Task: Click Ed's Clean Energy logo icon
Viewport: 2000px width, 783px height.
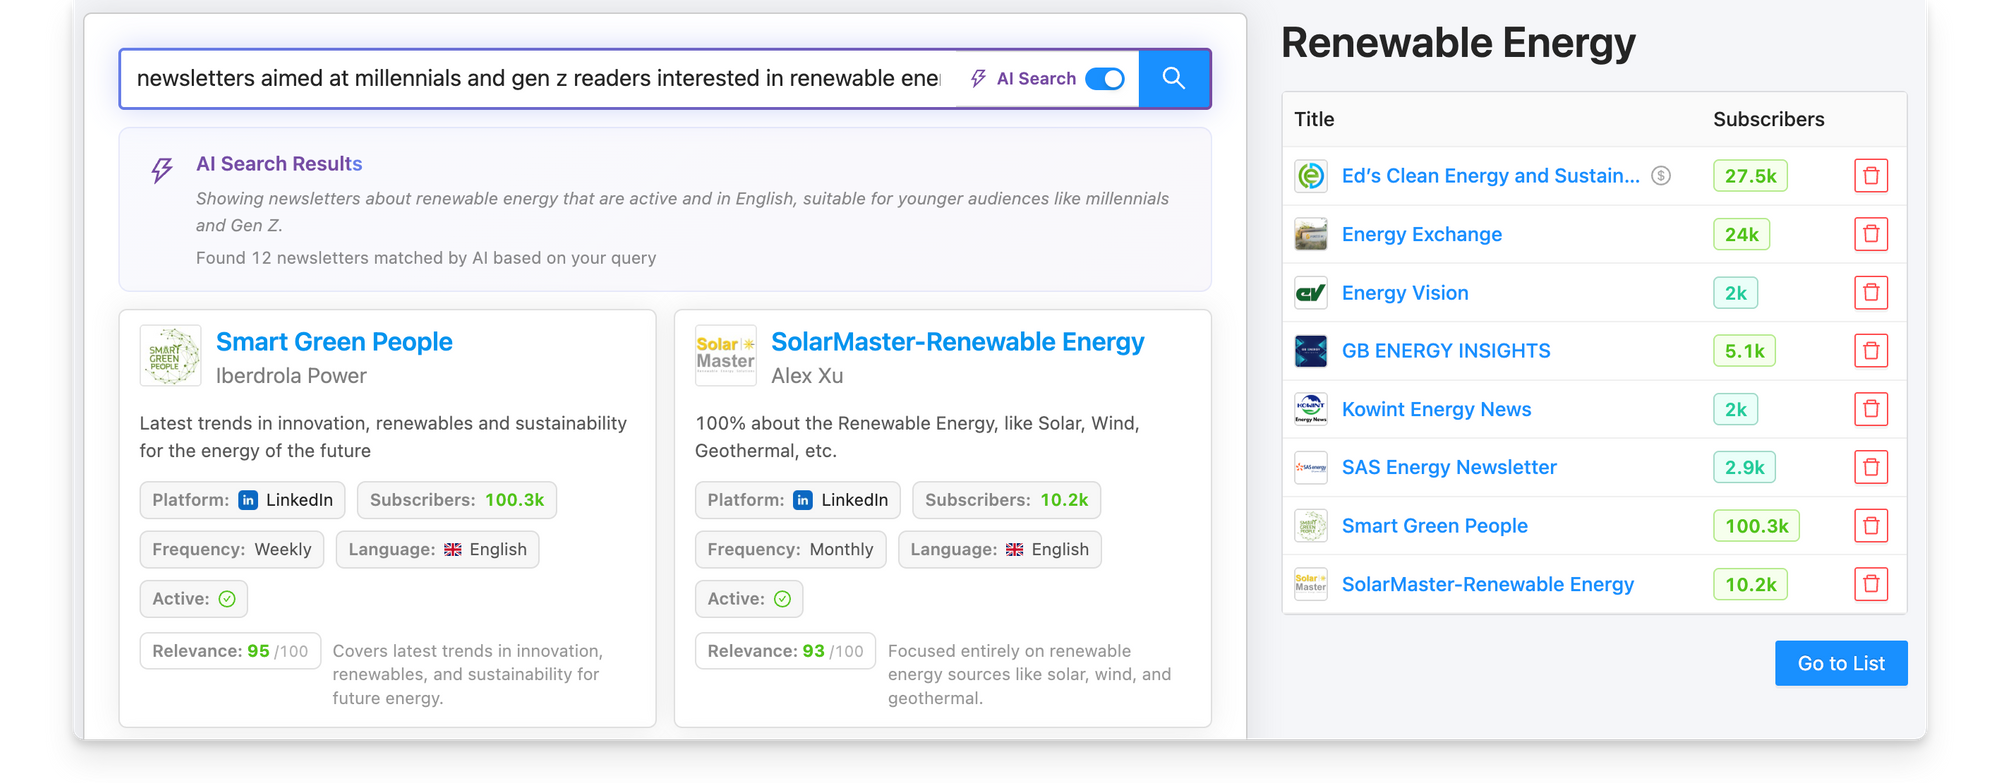Action: (x=1311, y=176)
